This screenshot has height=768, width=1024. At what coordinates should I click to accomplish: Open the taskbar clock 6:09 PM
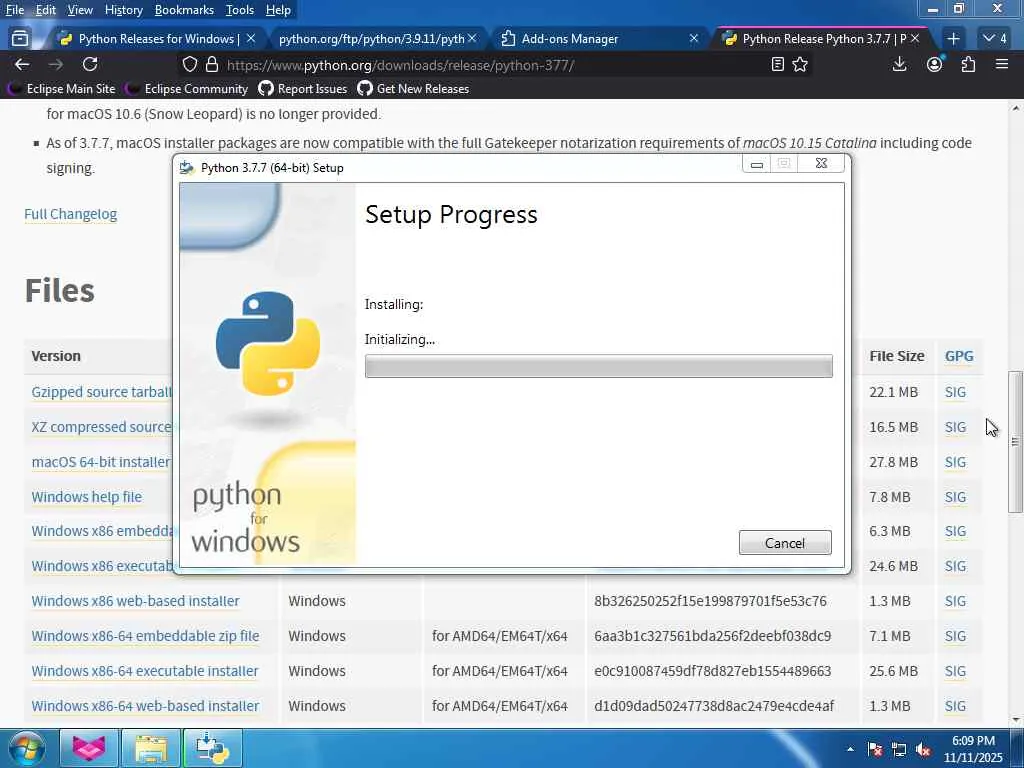[x=973, y=749]
